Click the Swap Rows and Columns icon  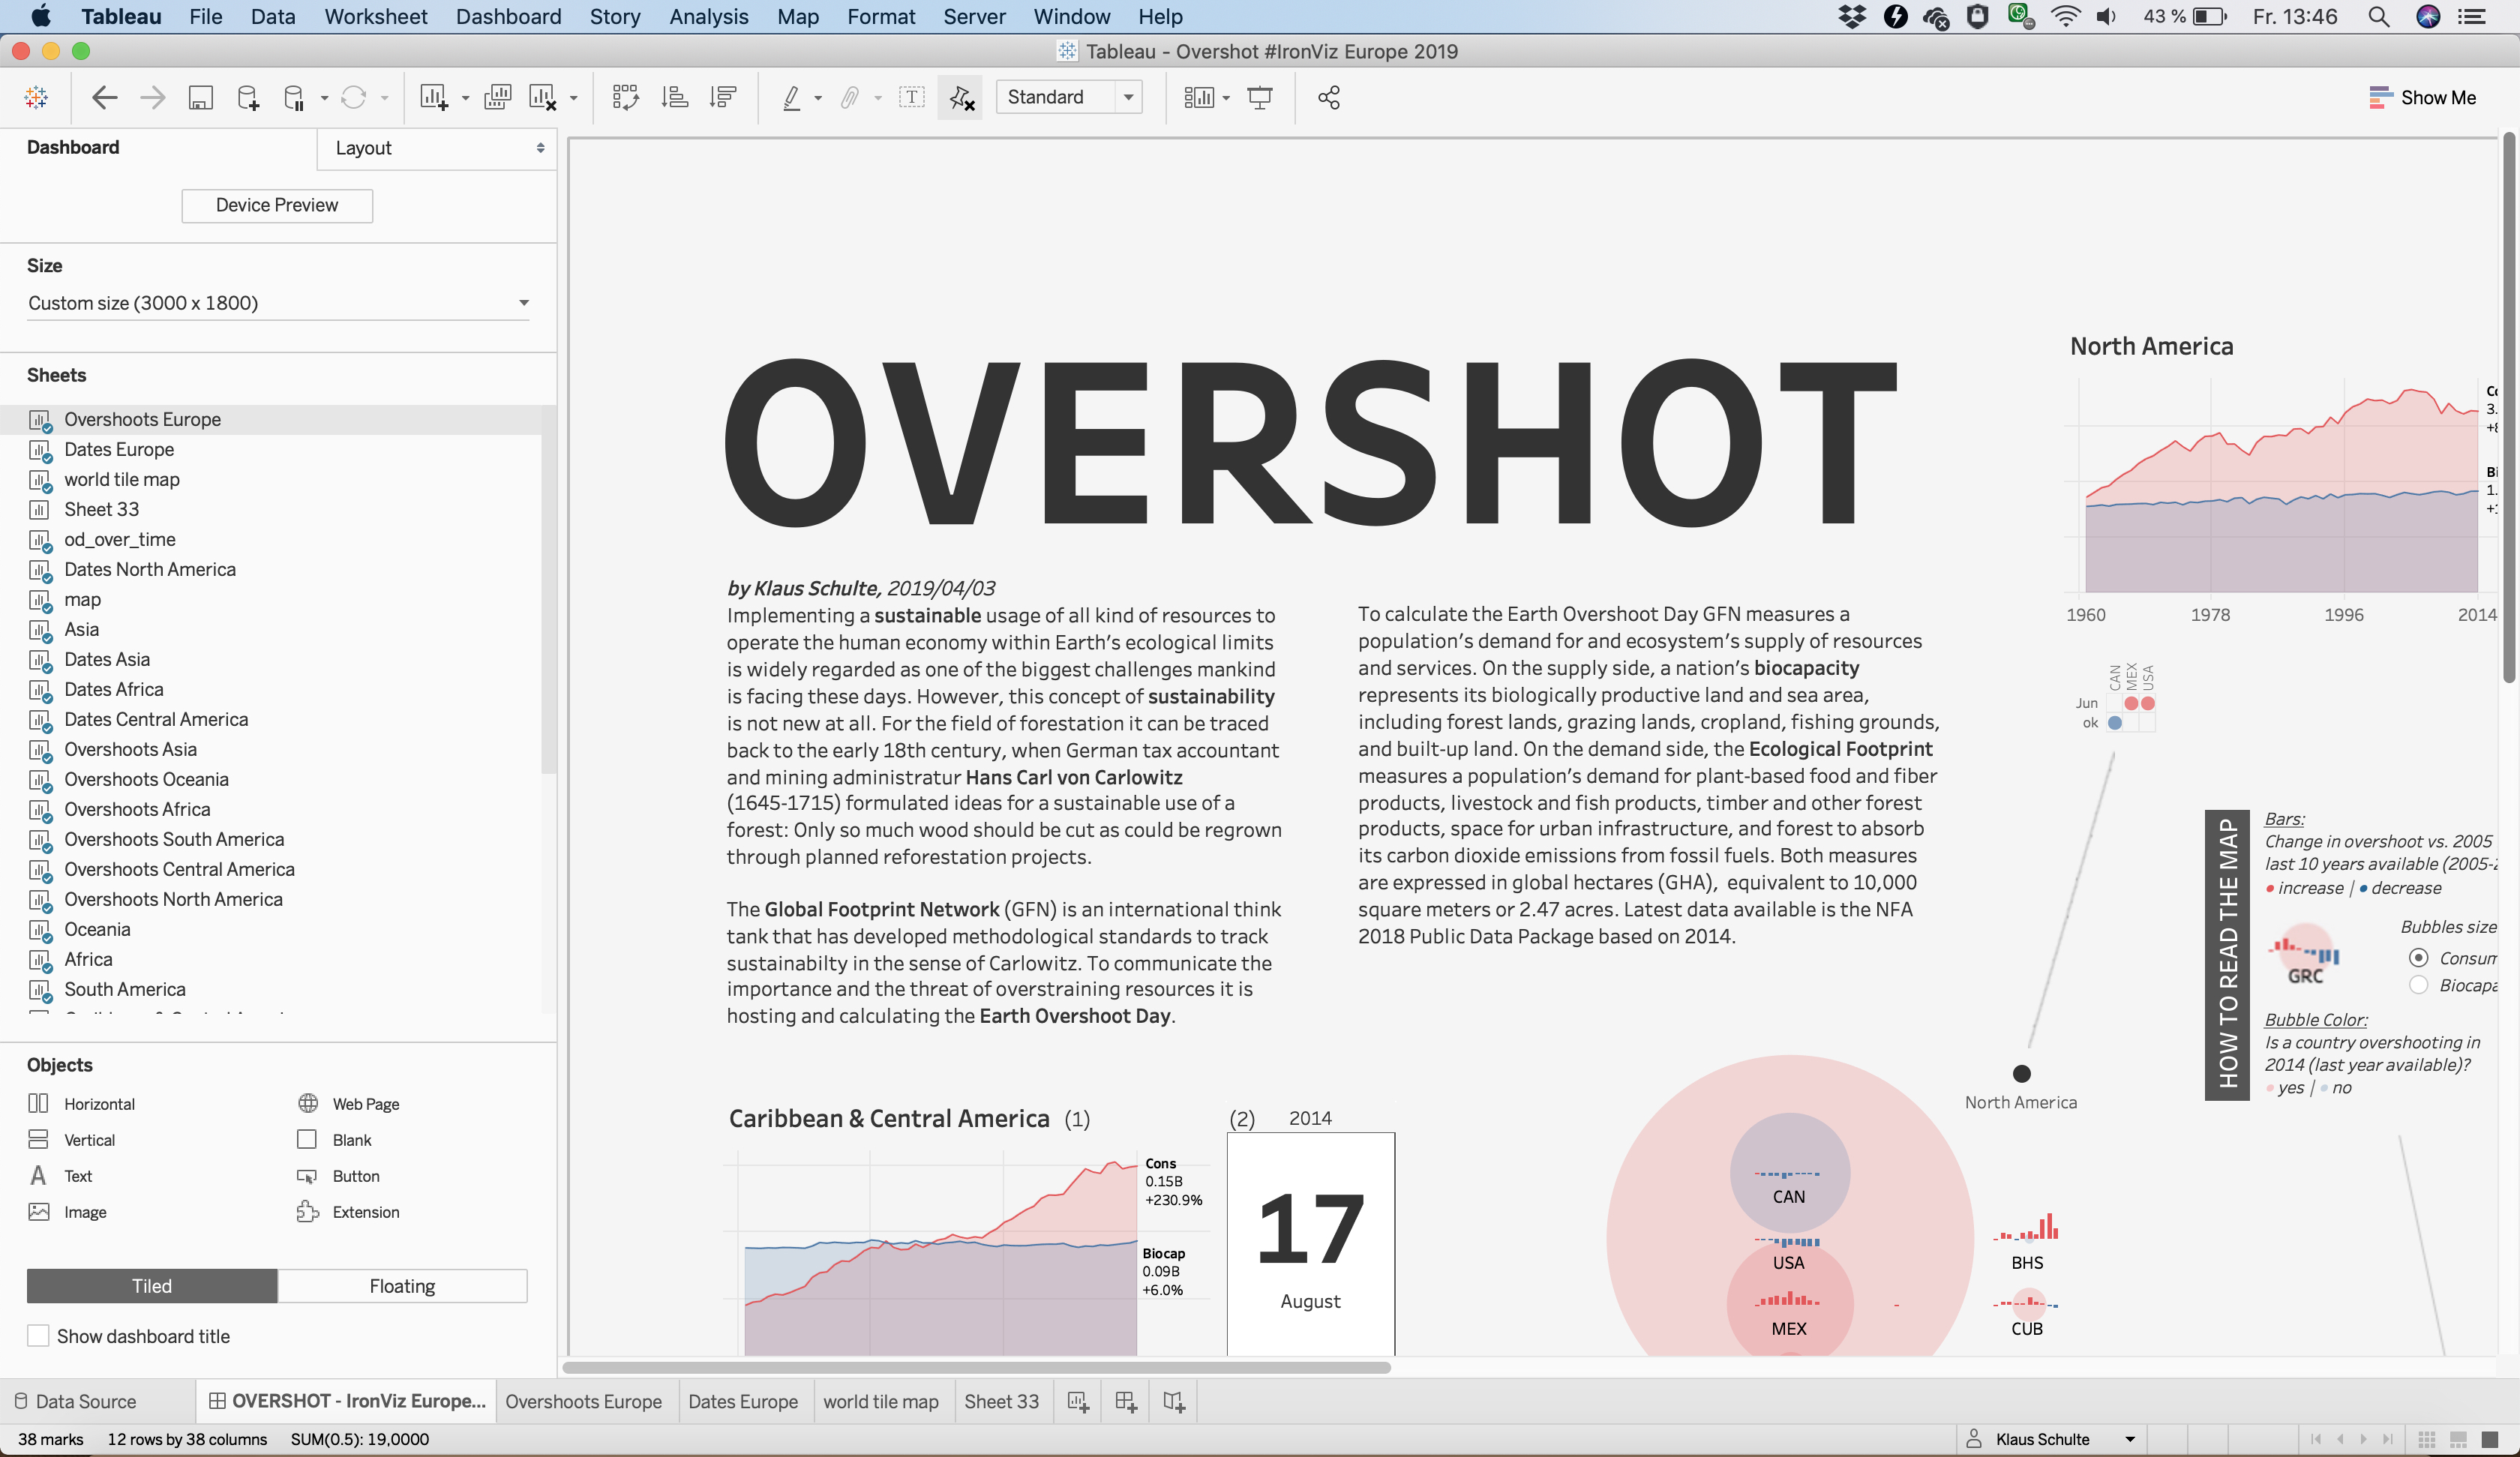pos(625,97)
